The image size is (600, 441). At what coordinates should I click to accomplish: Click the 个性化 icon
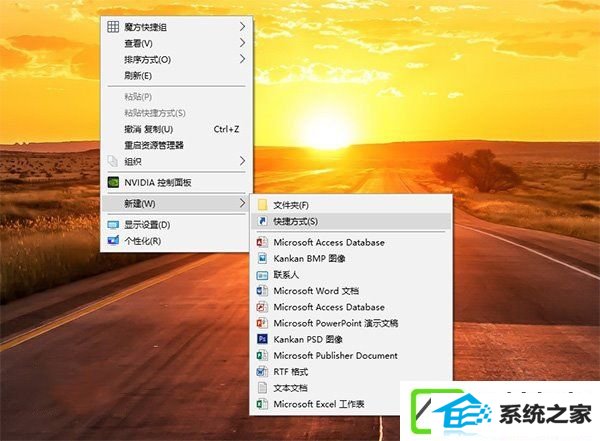pyautogui.click(x=113, y=240)
